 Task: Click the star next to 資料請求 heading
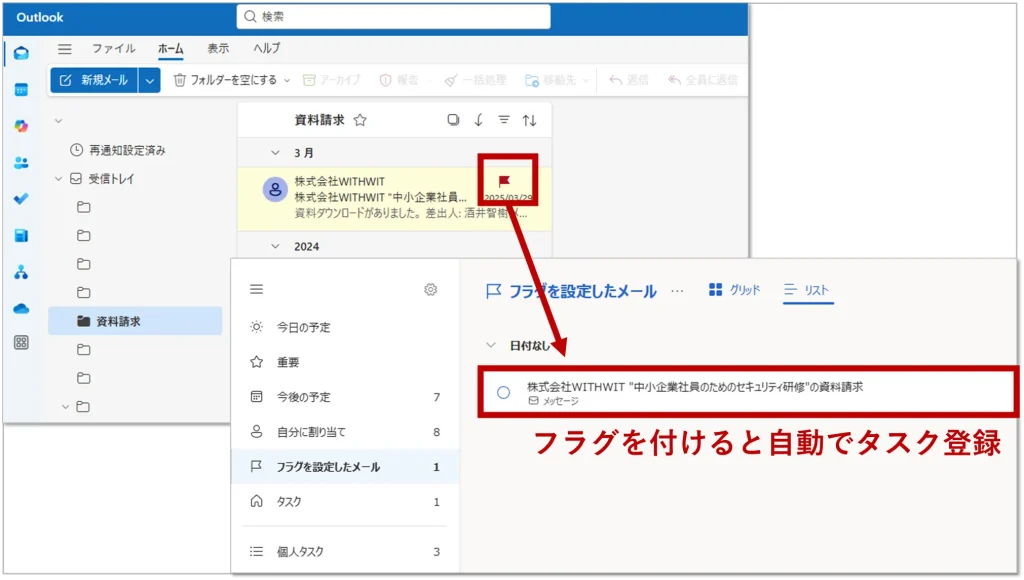click(x=360, y=120)
